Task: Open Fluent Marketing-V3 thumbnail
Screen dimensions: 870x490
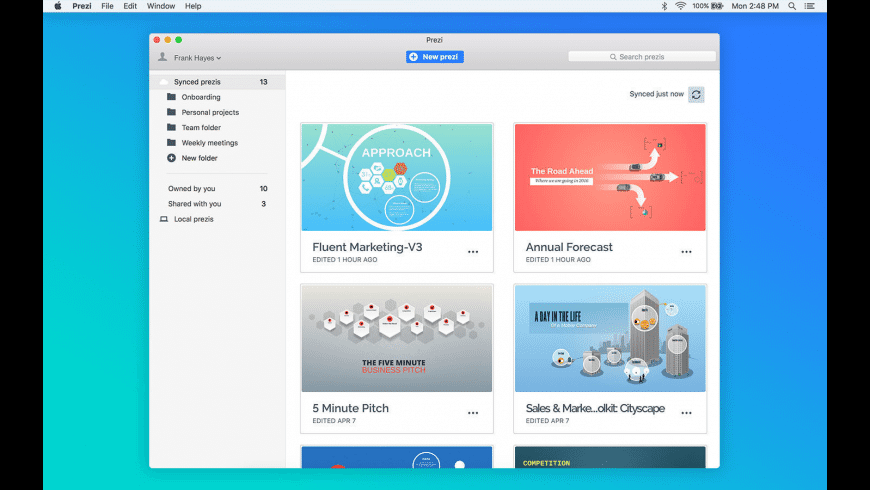Action: (x=397, y=177)
